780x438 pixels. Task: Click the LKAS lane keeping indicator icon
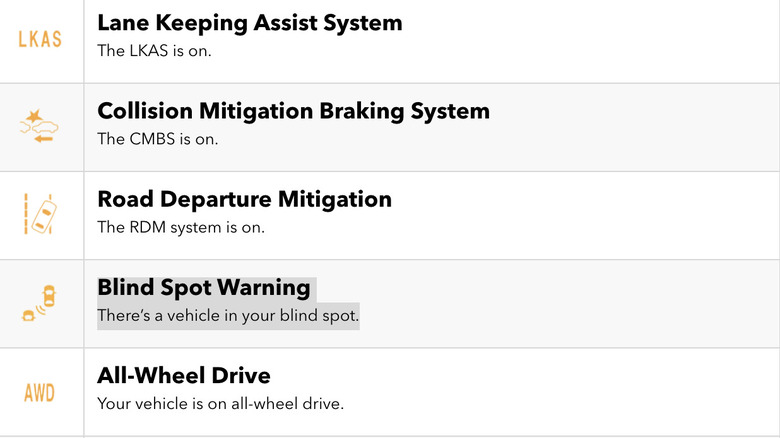coord(40,40)
